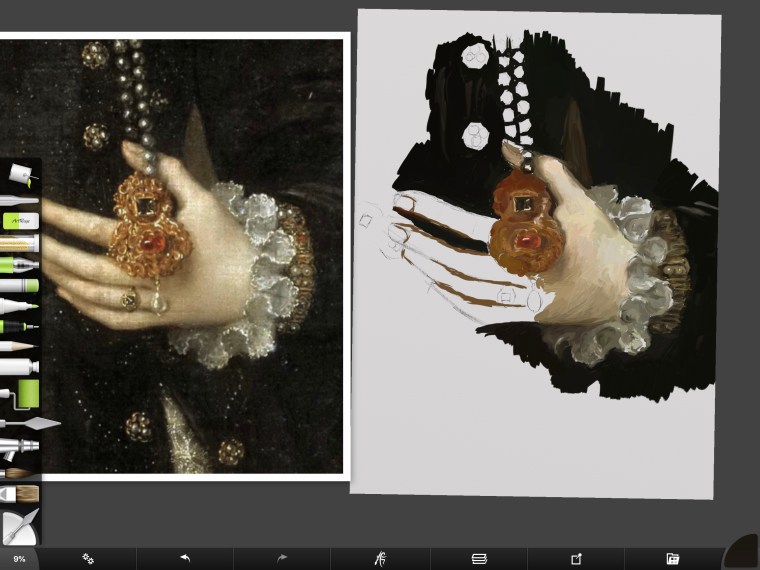This screenshot has width=760, height=570.
Task: Select the Watercolor brush tool
Action: pyautogui.click(x=17, y=473)
